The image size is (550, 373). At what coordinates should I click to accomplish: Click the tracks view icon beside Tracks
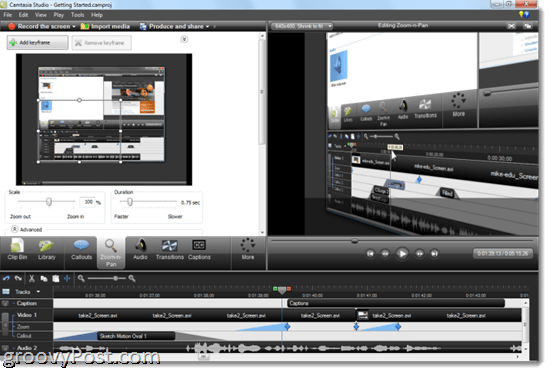6,292
